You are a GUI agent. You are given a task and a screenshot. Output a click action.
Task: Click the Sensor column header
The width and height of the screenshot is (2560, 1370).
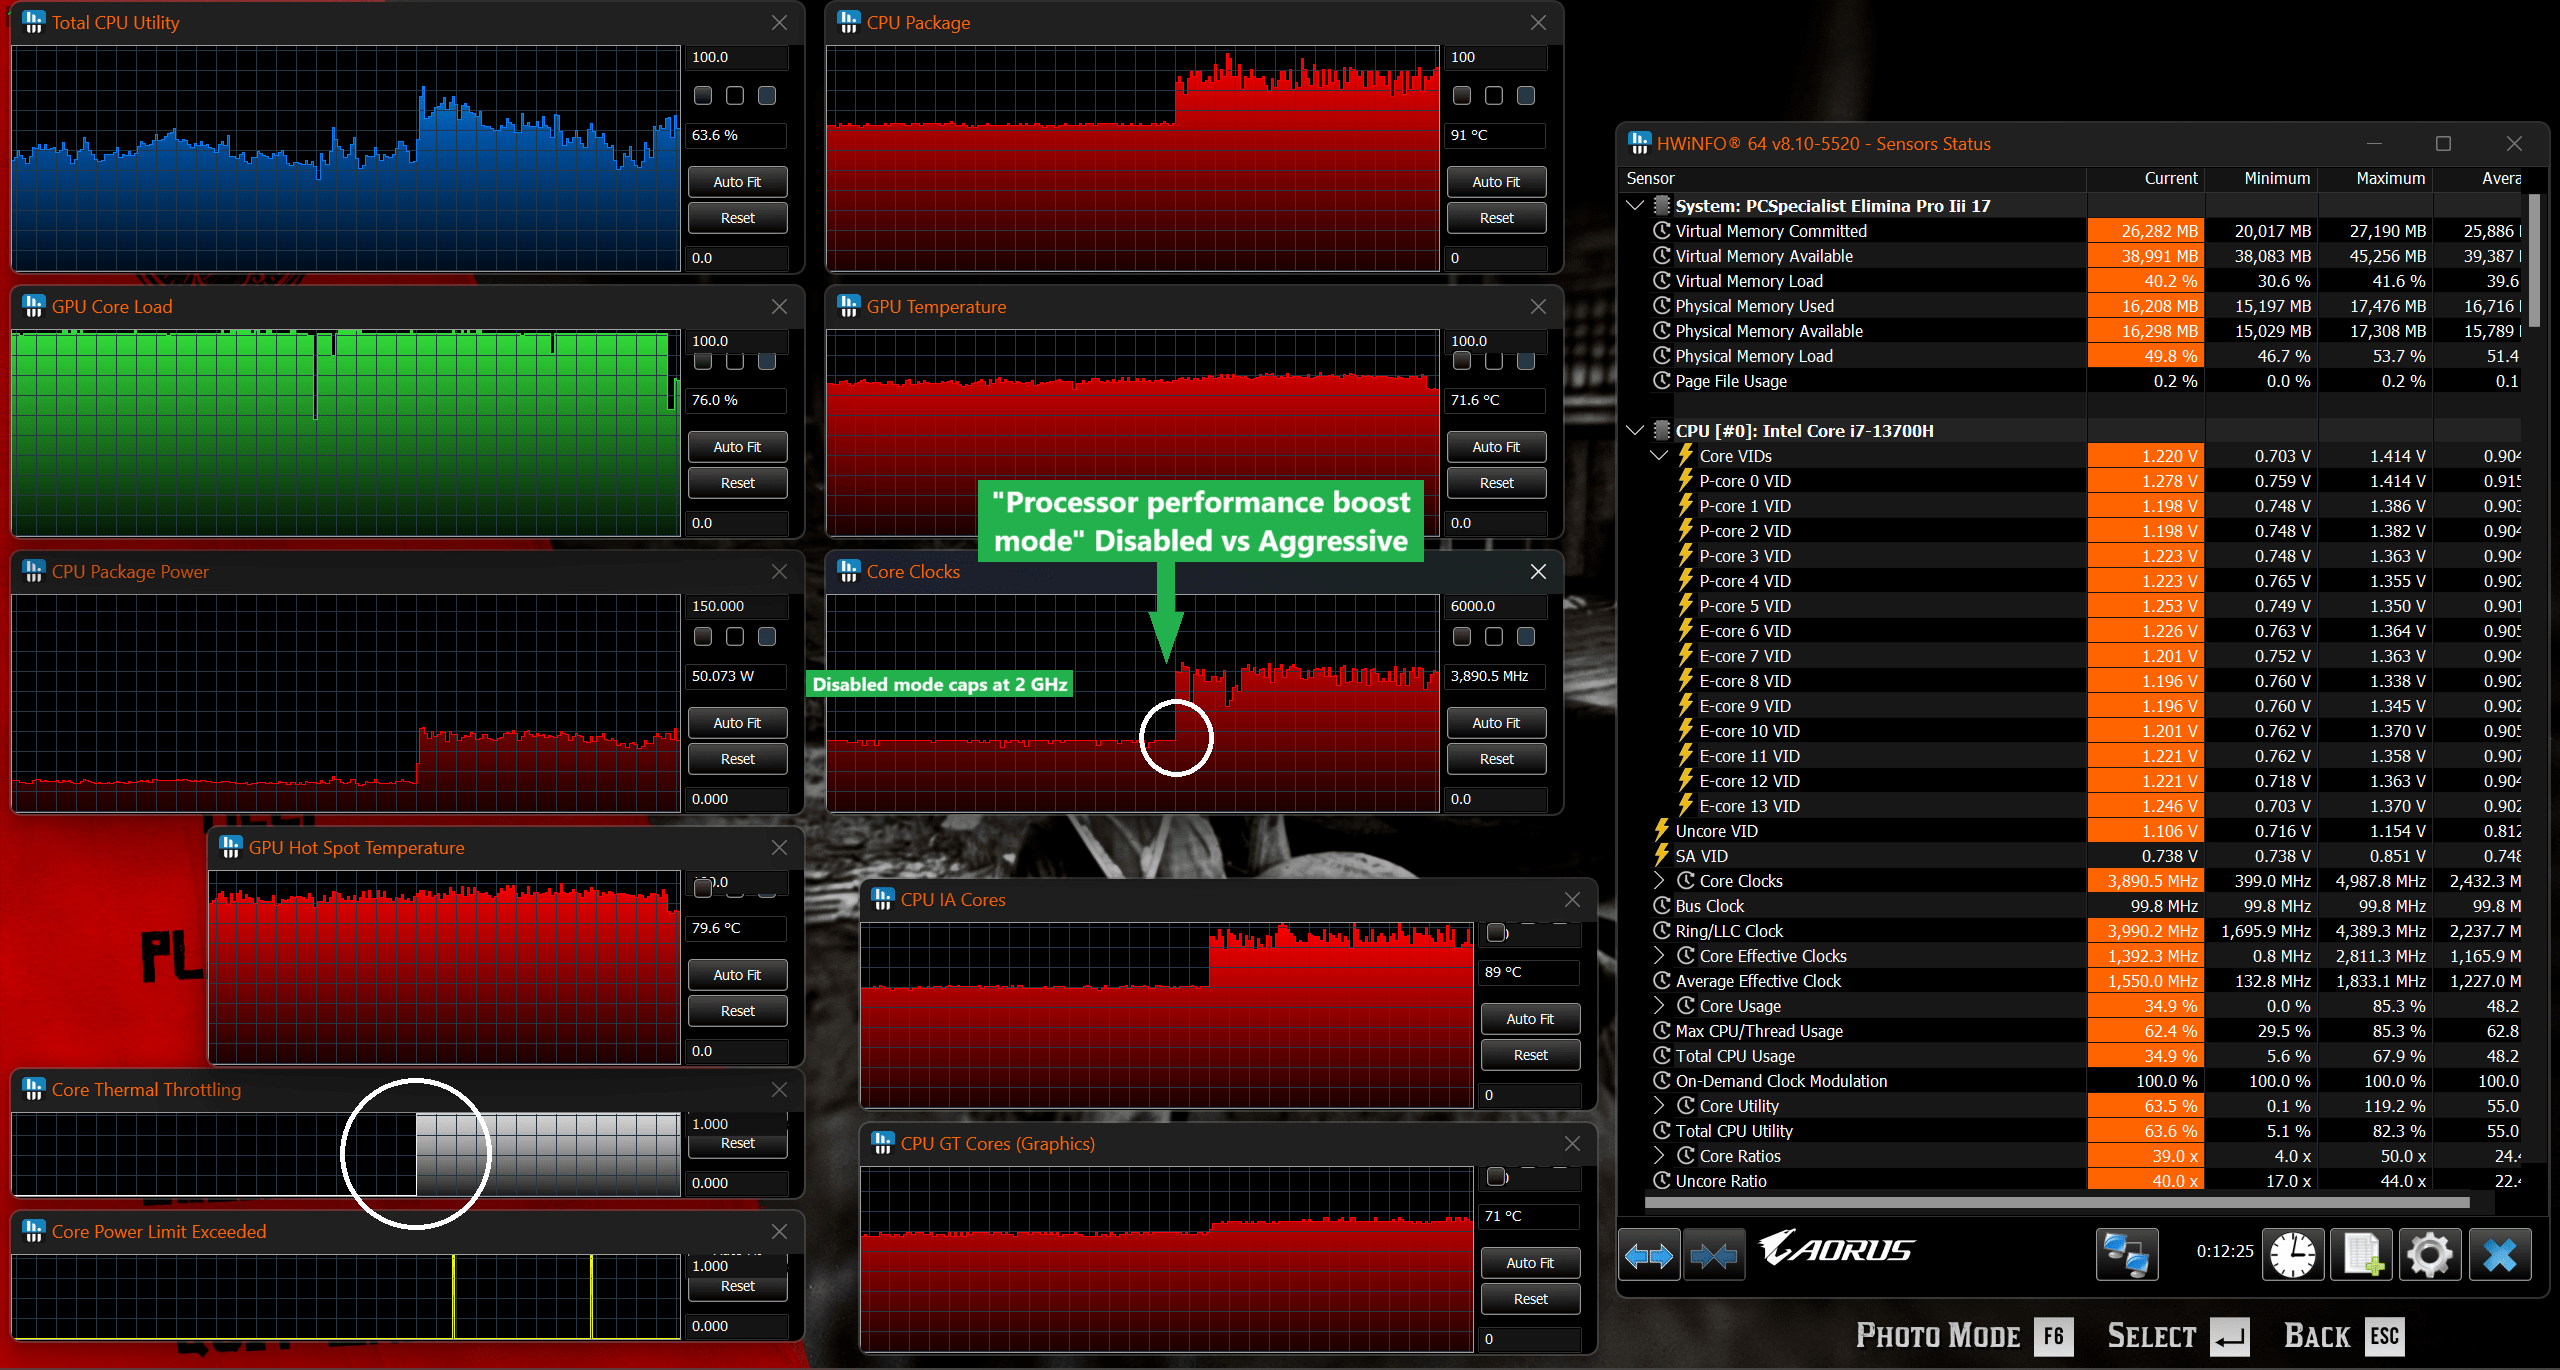click(1852, 178)
